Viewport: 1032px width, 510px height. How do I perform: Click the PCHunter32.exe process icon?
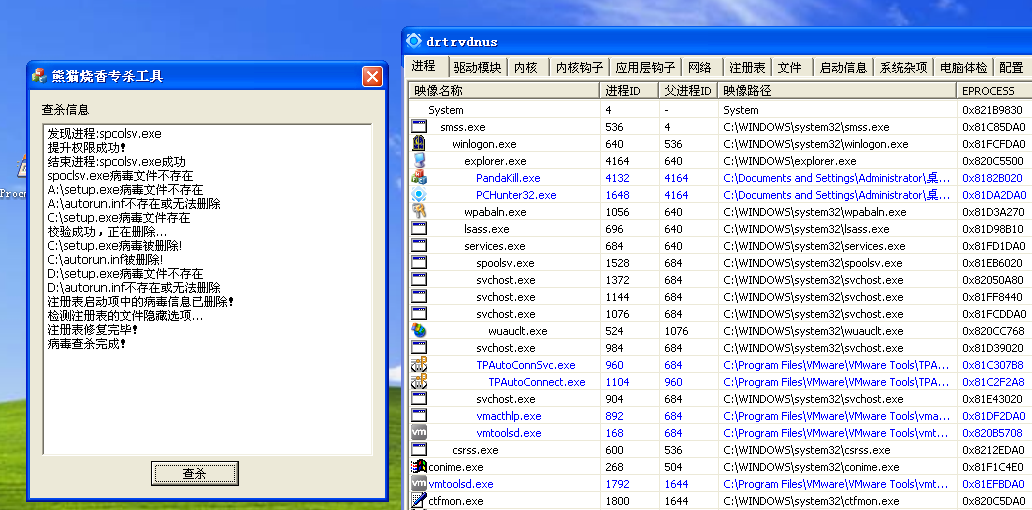tap(419, 195)
